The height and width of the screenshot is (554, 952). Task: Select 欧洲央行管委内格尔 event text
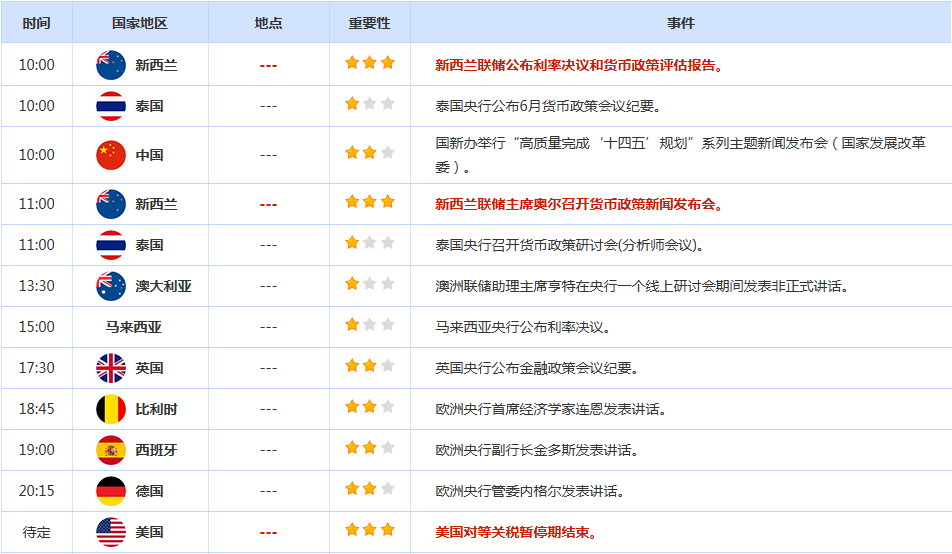(529, 491)
